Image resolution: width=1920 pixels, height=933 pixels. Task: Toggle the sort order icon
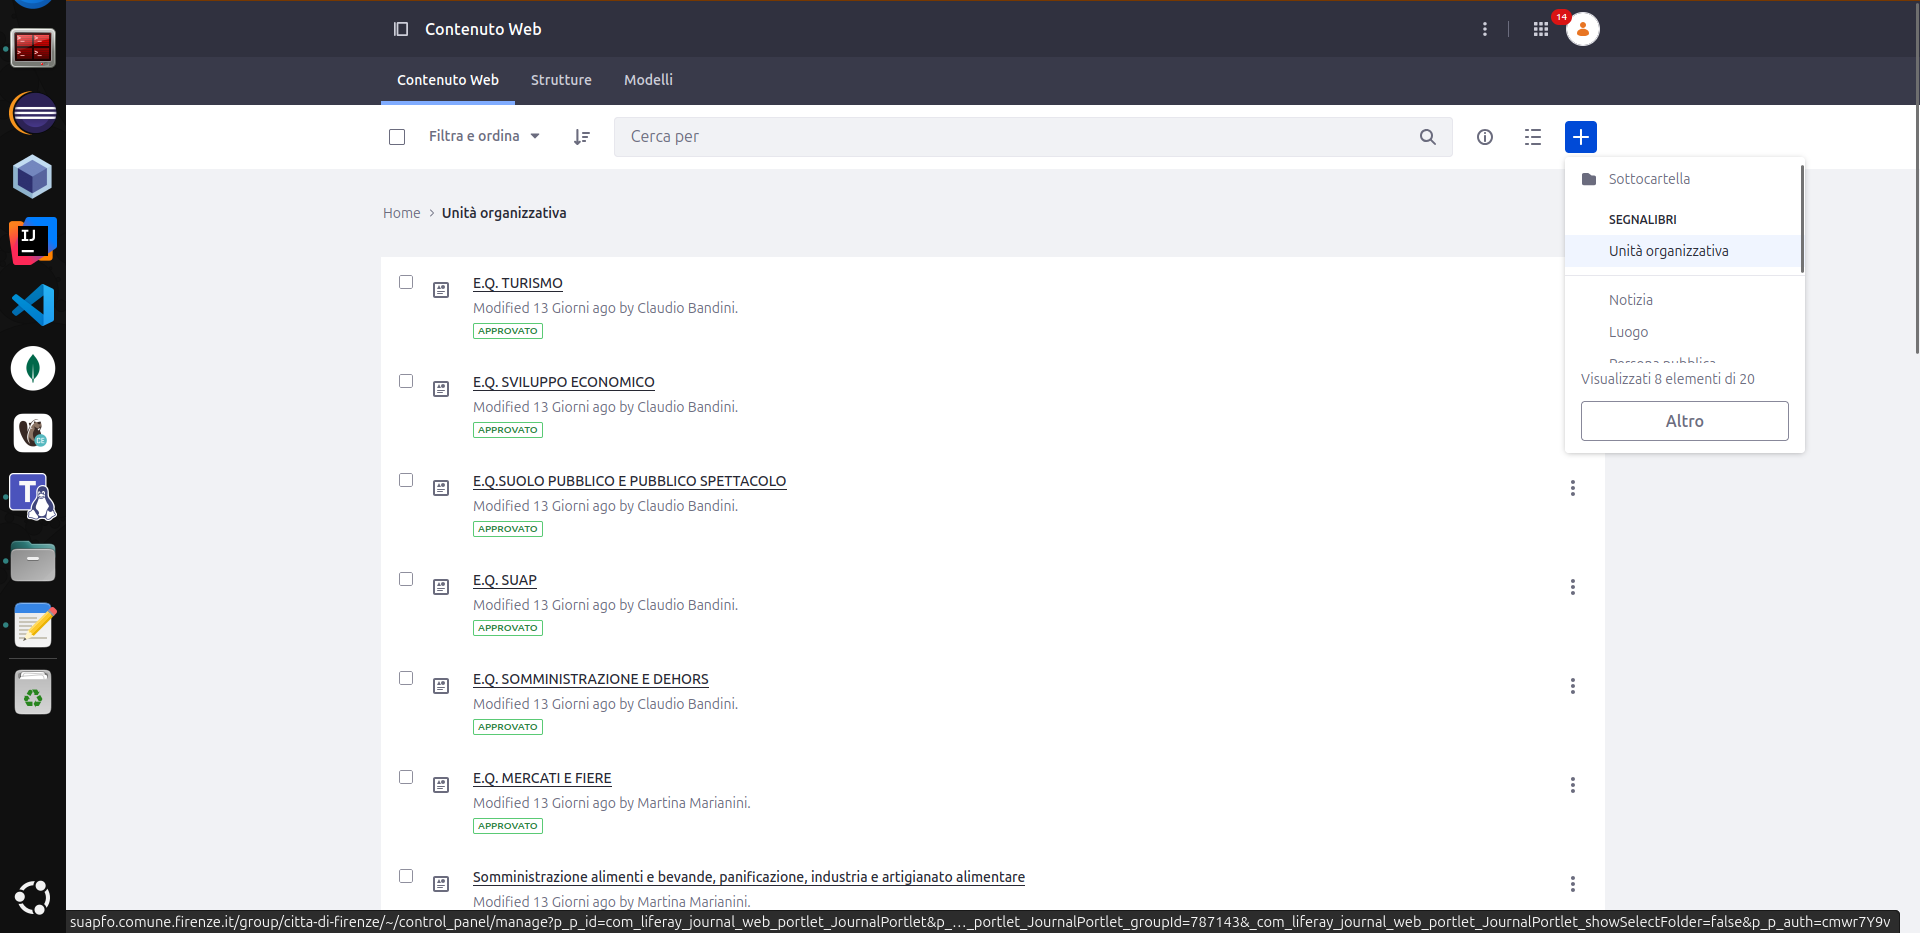point(583,137)
